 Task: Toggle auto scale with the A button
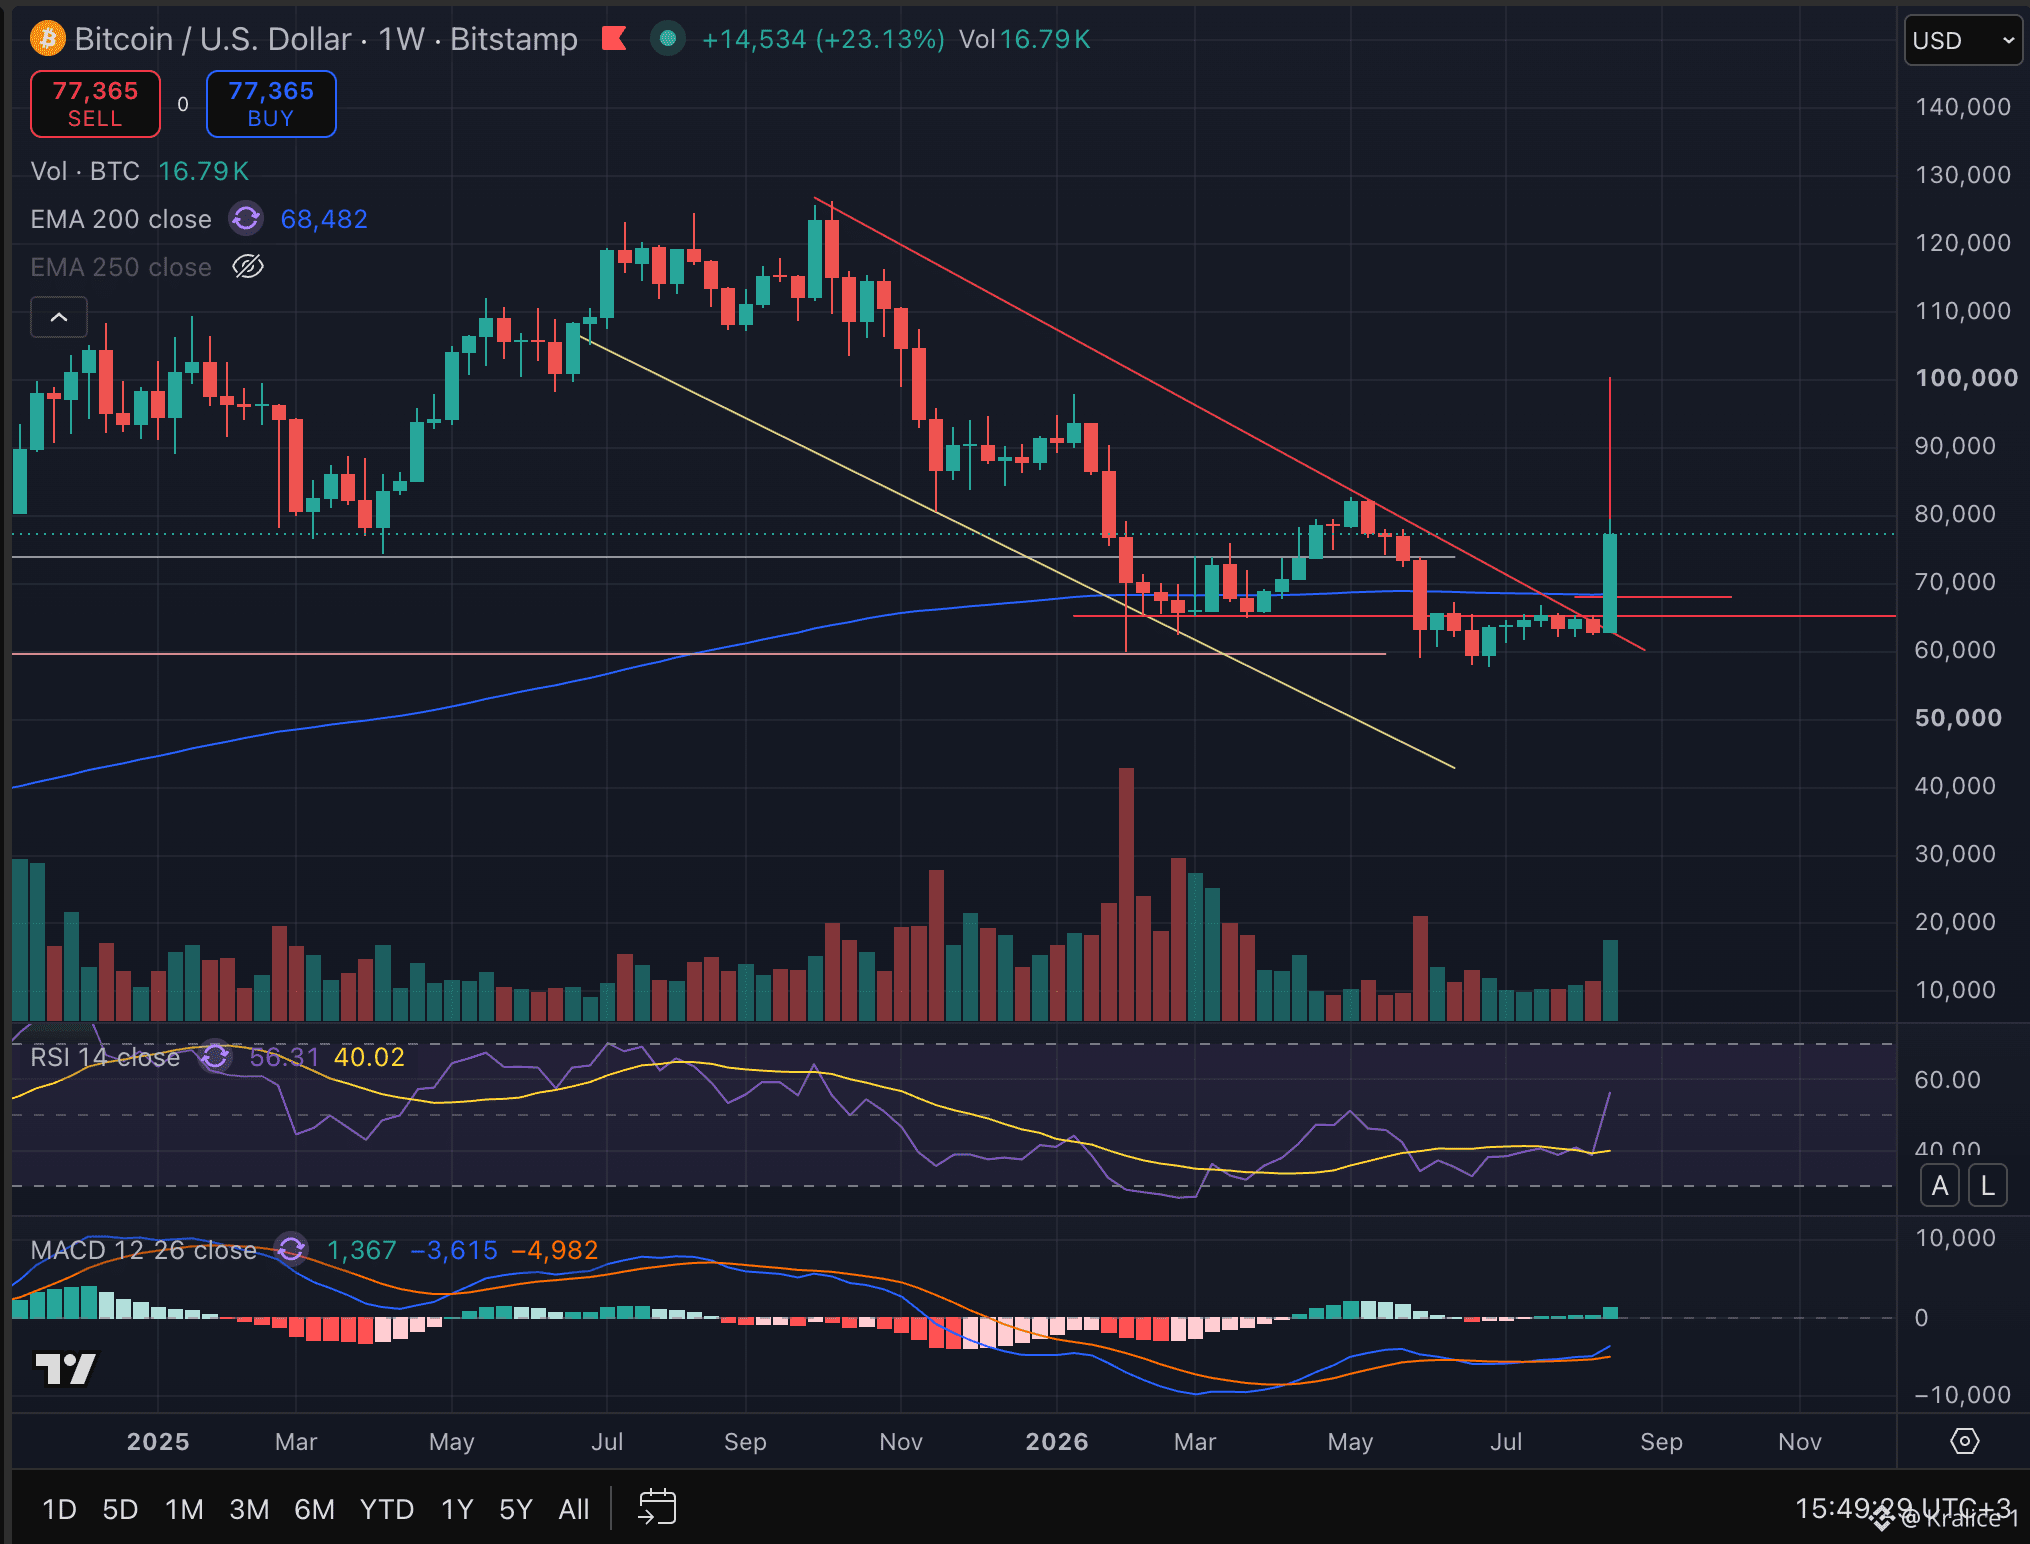coord(1940,1186)
